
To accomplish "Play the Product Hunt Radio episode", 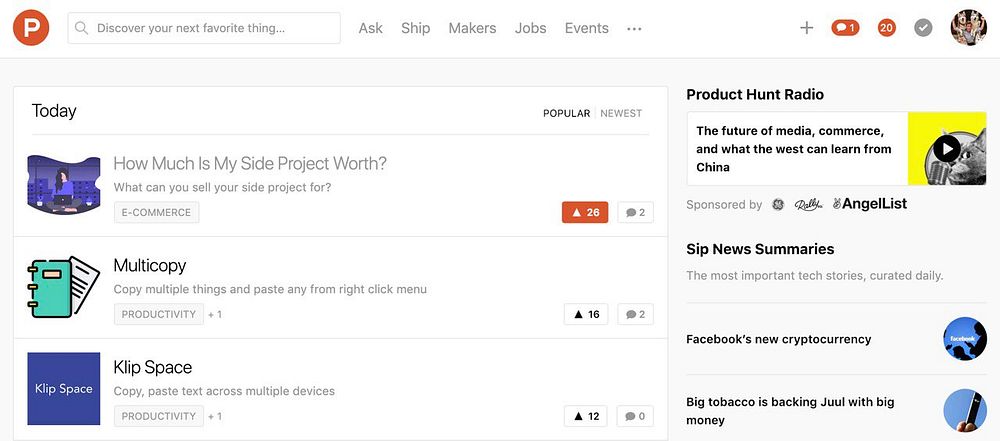I will [x=946, y=149].
